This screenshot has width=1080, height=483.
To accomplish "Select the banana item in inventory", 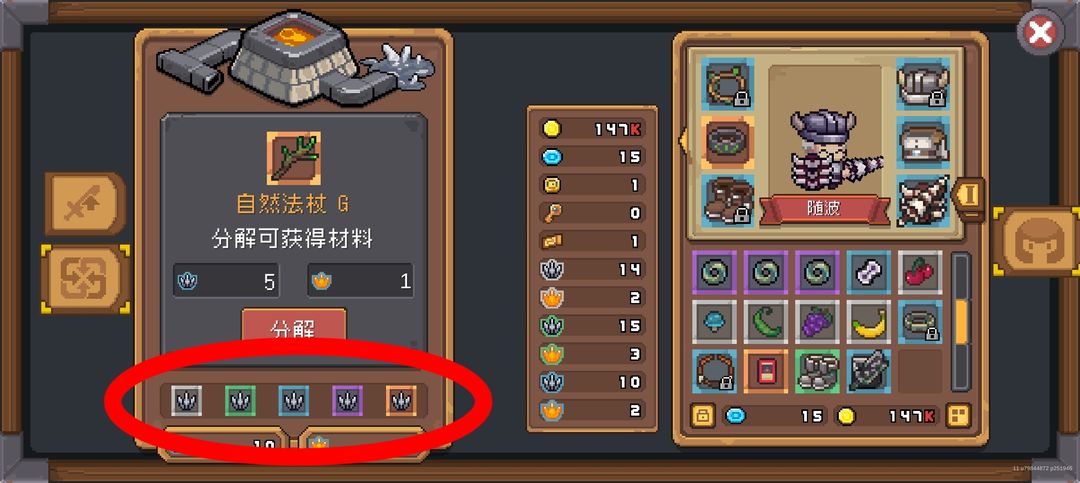I will pos(869,322).
